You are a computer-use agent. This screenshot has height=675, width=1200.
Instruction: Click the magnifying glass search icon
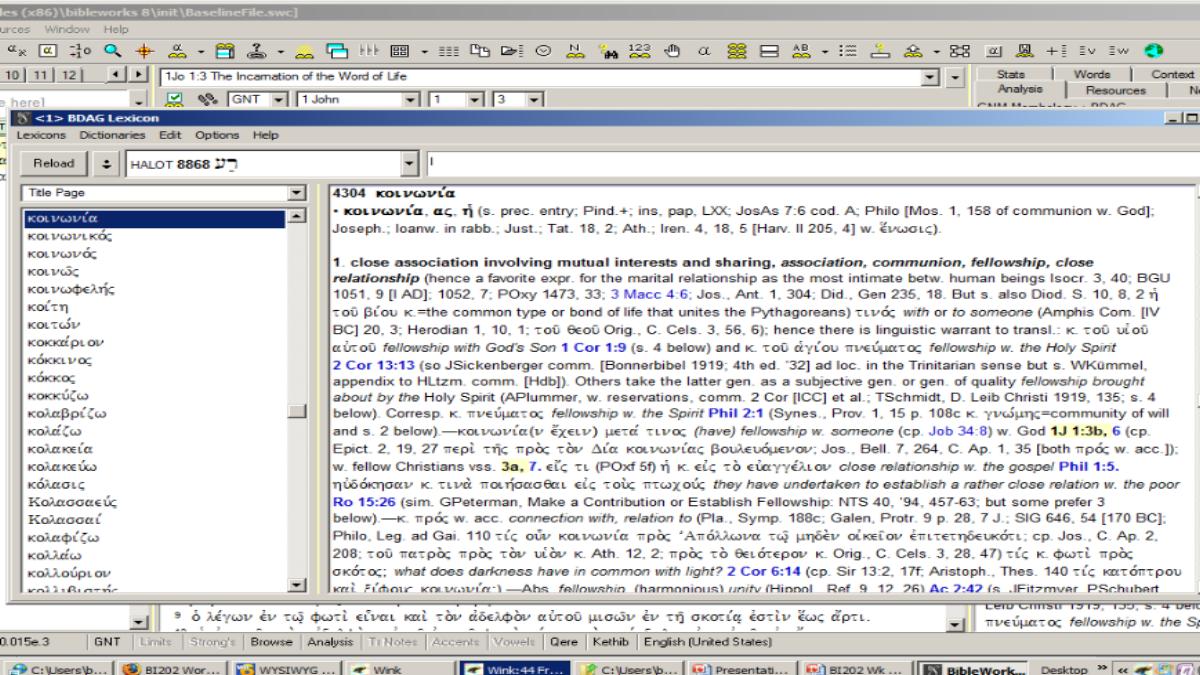pyautogui.click(x=112, y=51)
